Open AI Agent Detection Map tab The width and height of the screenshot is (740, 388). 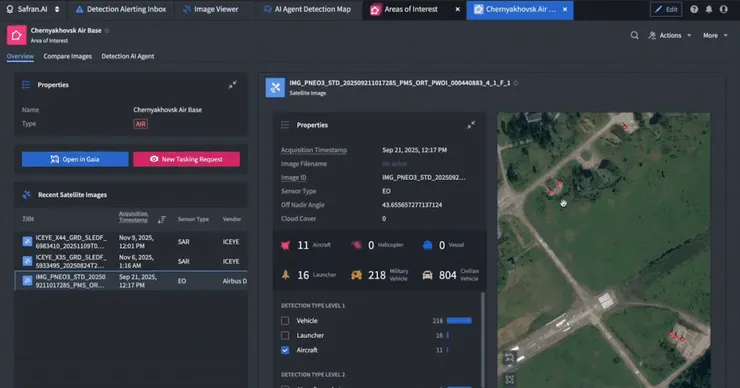point(307,9)
